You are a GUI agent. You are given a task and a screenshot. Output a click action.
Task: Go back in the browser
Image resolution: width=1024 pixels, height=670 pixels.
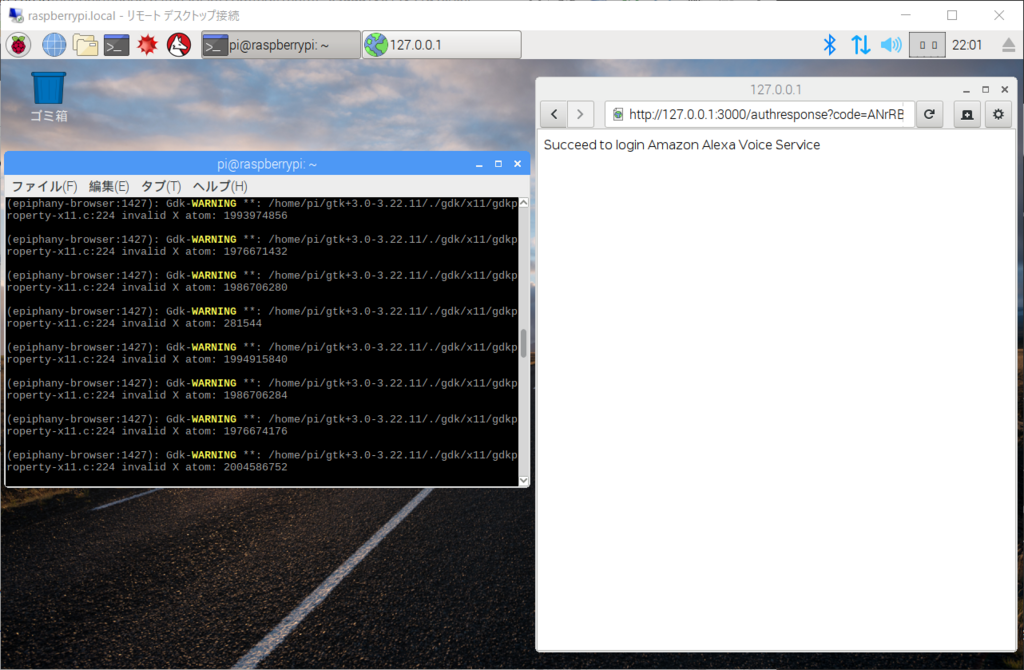point(554,114)
